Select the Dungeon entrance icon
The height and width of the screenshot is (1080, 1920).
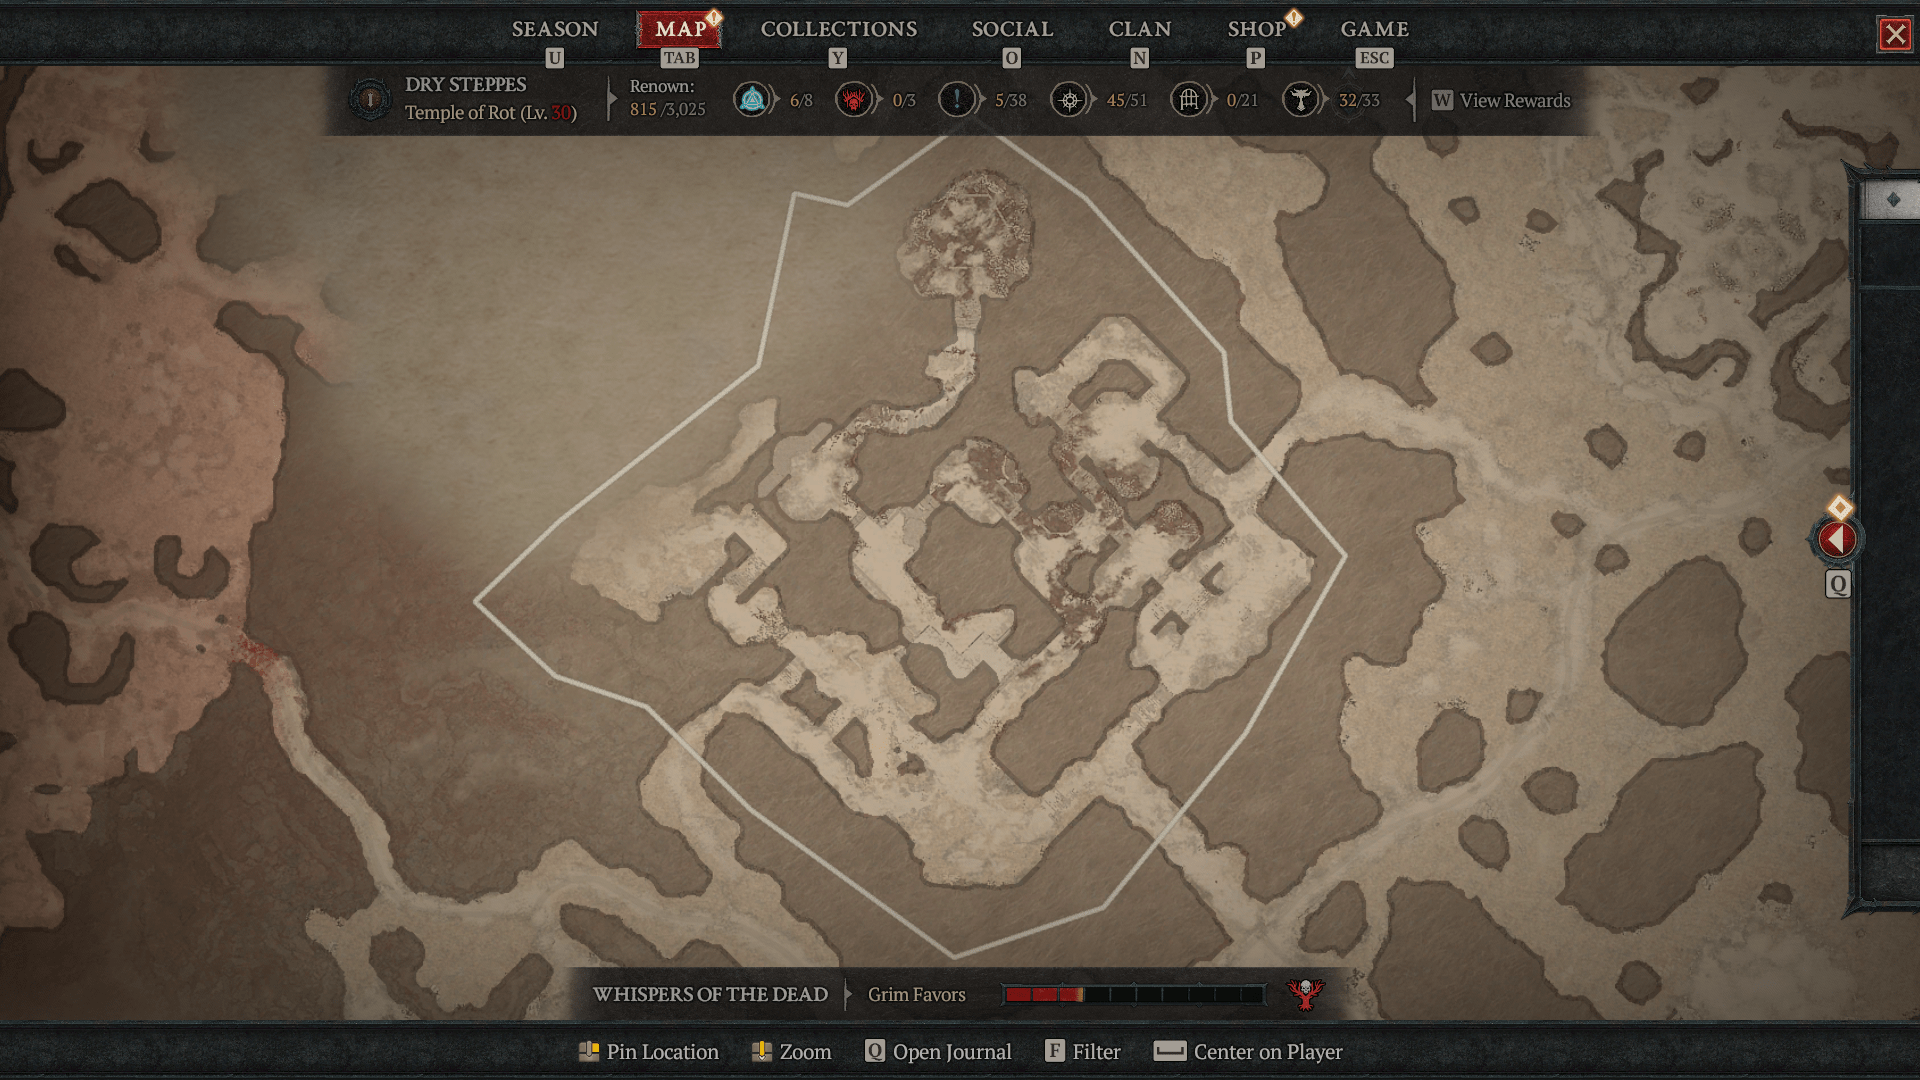point(1185,99)
